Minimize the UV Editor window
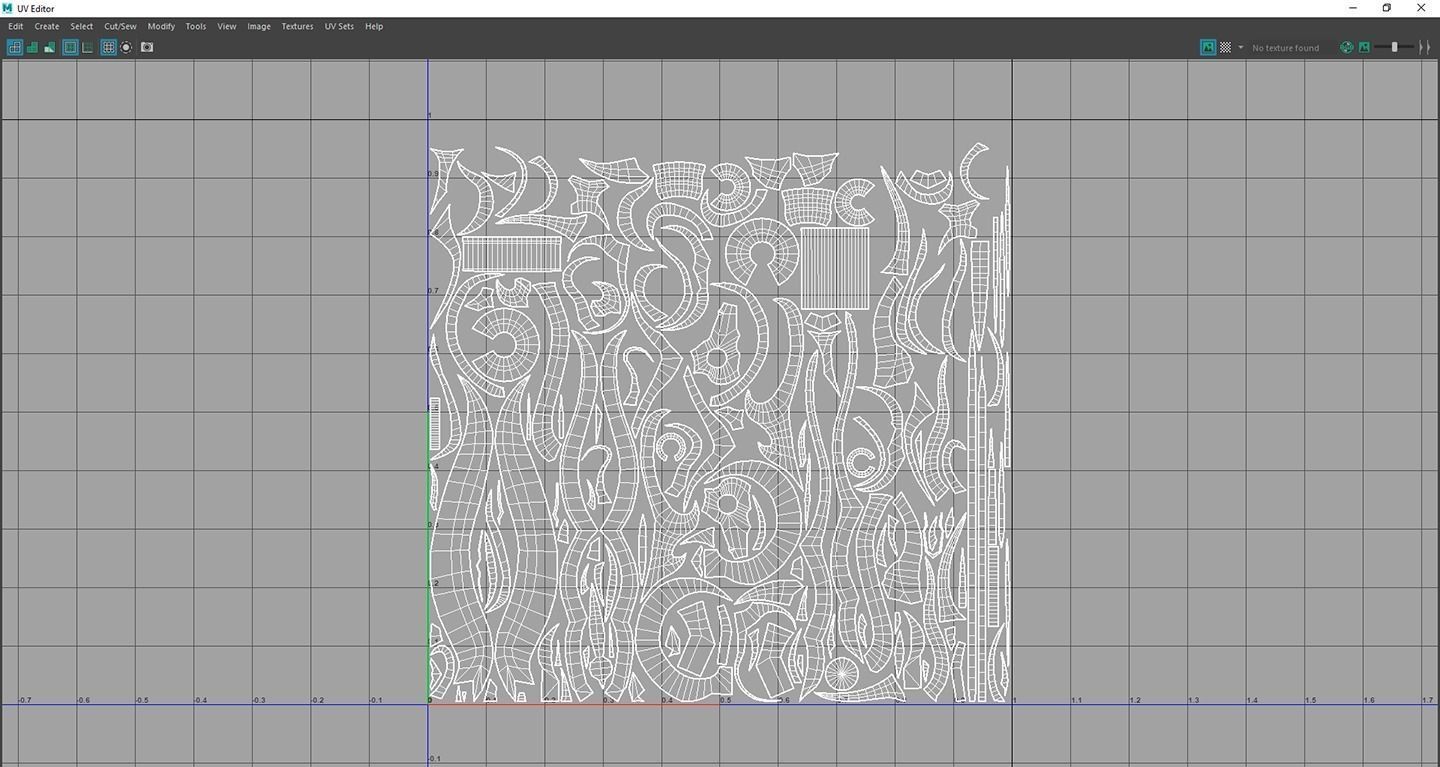This screenshot has width=1440, height=767. tap(1353, 8)
